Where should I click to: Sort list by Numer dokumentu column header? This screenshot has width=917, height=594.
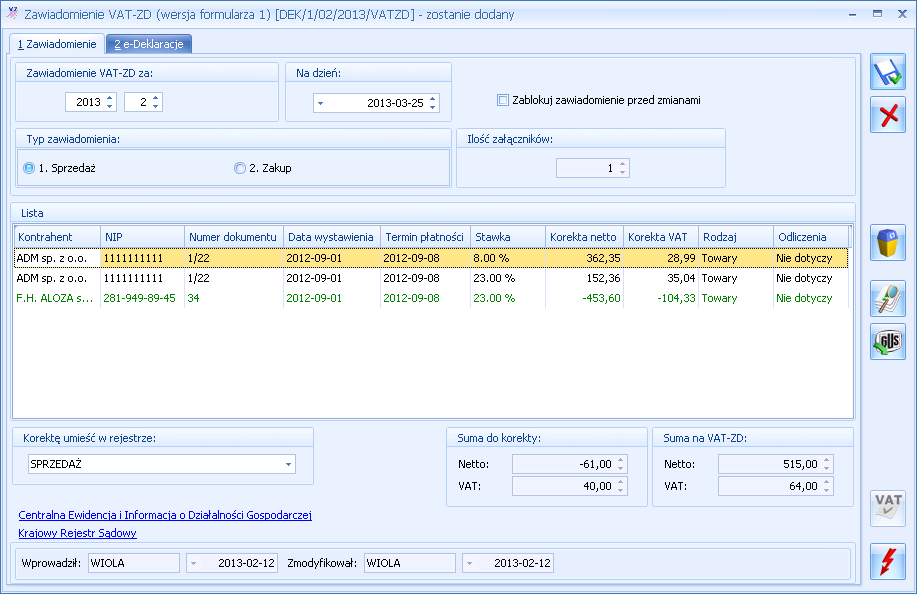[233, 237]
